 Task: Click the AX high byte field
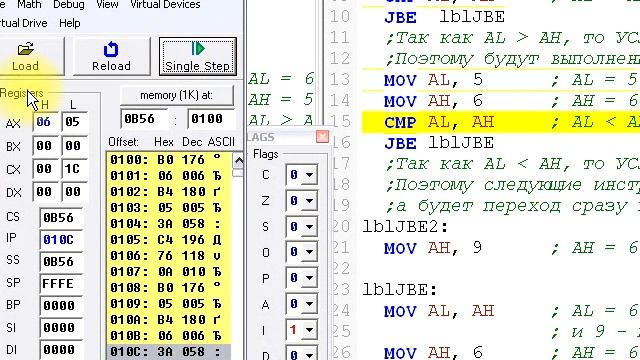(x=45, y=122)
